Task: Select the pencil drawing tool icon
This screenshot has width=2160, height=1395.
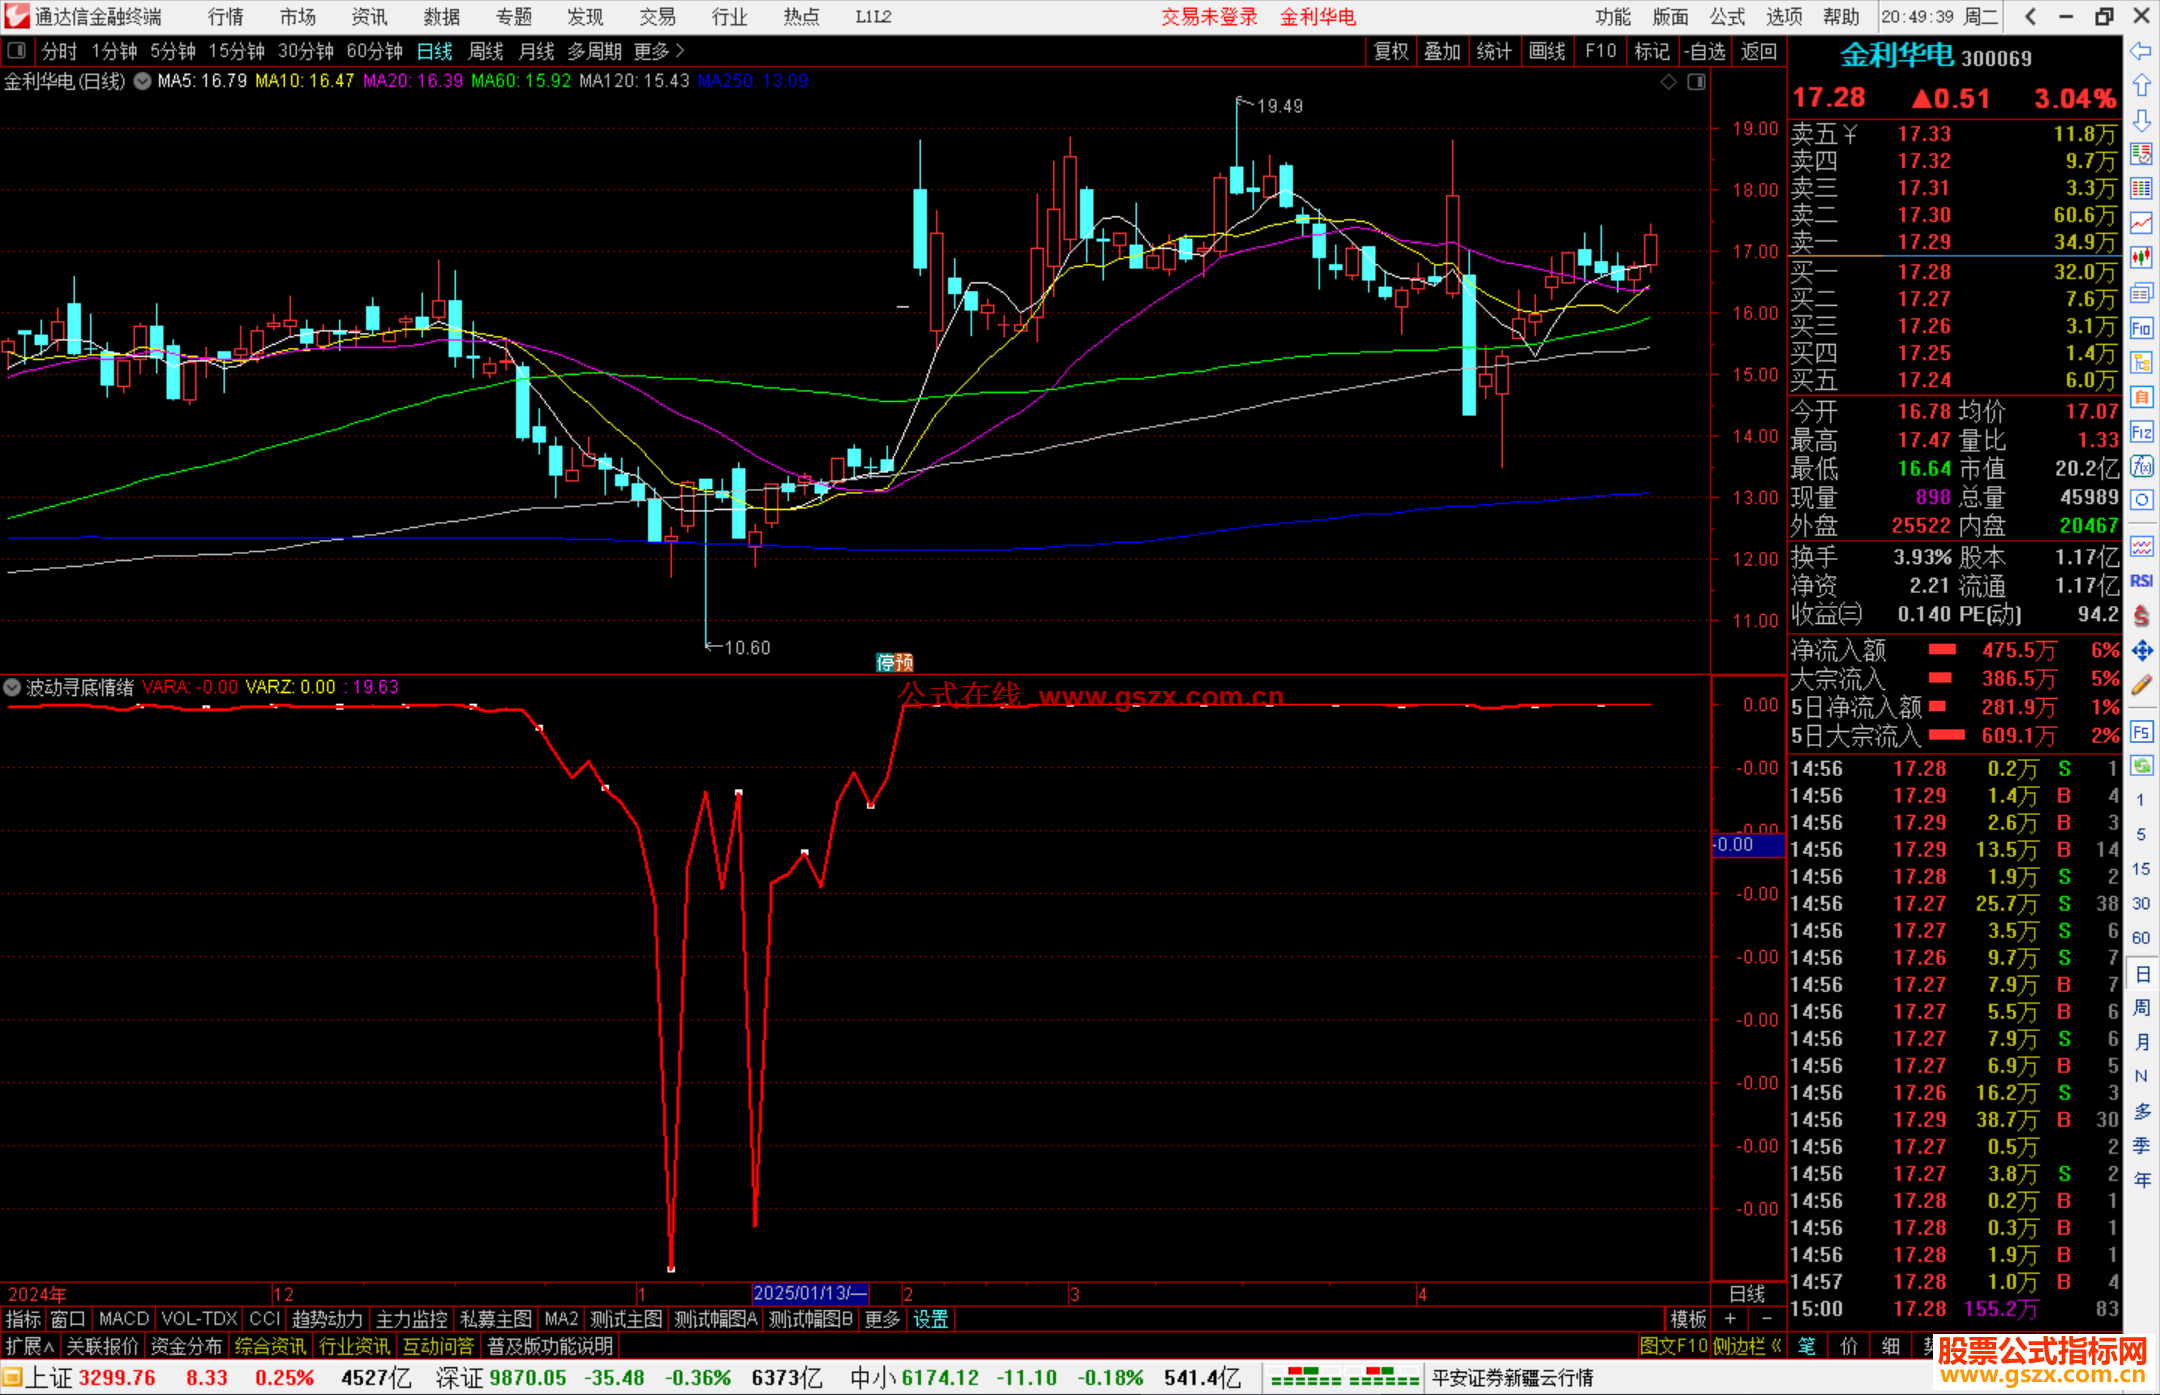Action: (x=2141, y=686)
